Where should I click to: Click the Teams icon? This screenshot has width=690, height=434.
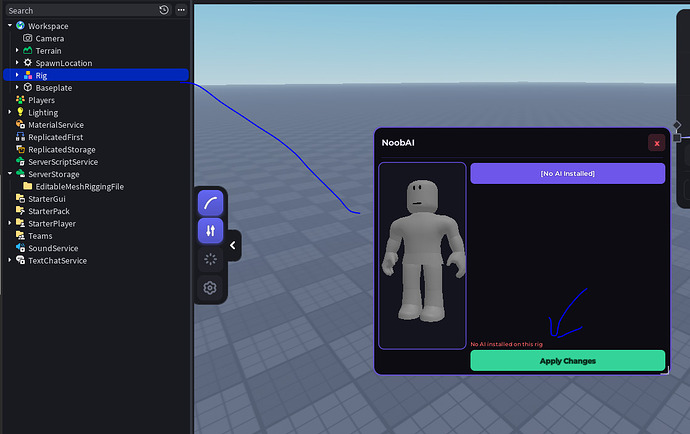click(20, 235)
